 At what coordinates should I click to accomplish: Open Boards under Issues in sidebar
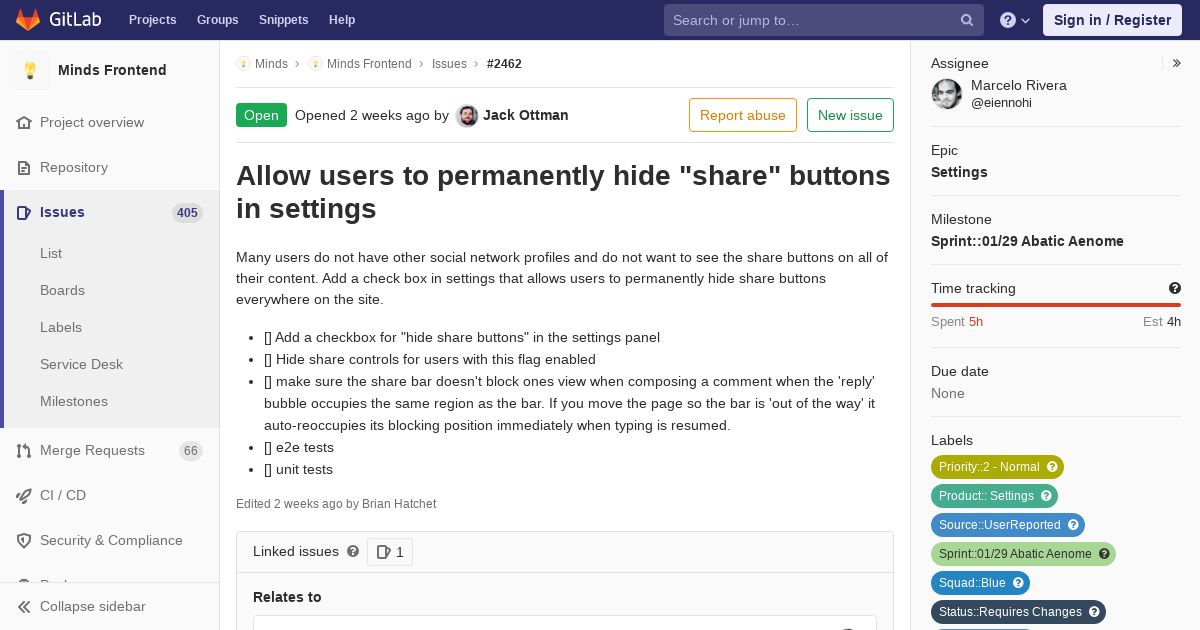tap(62, 290)
